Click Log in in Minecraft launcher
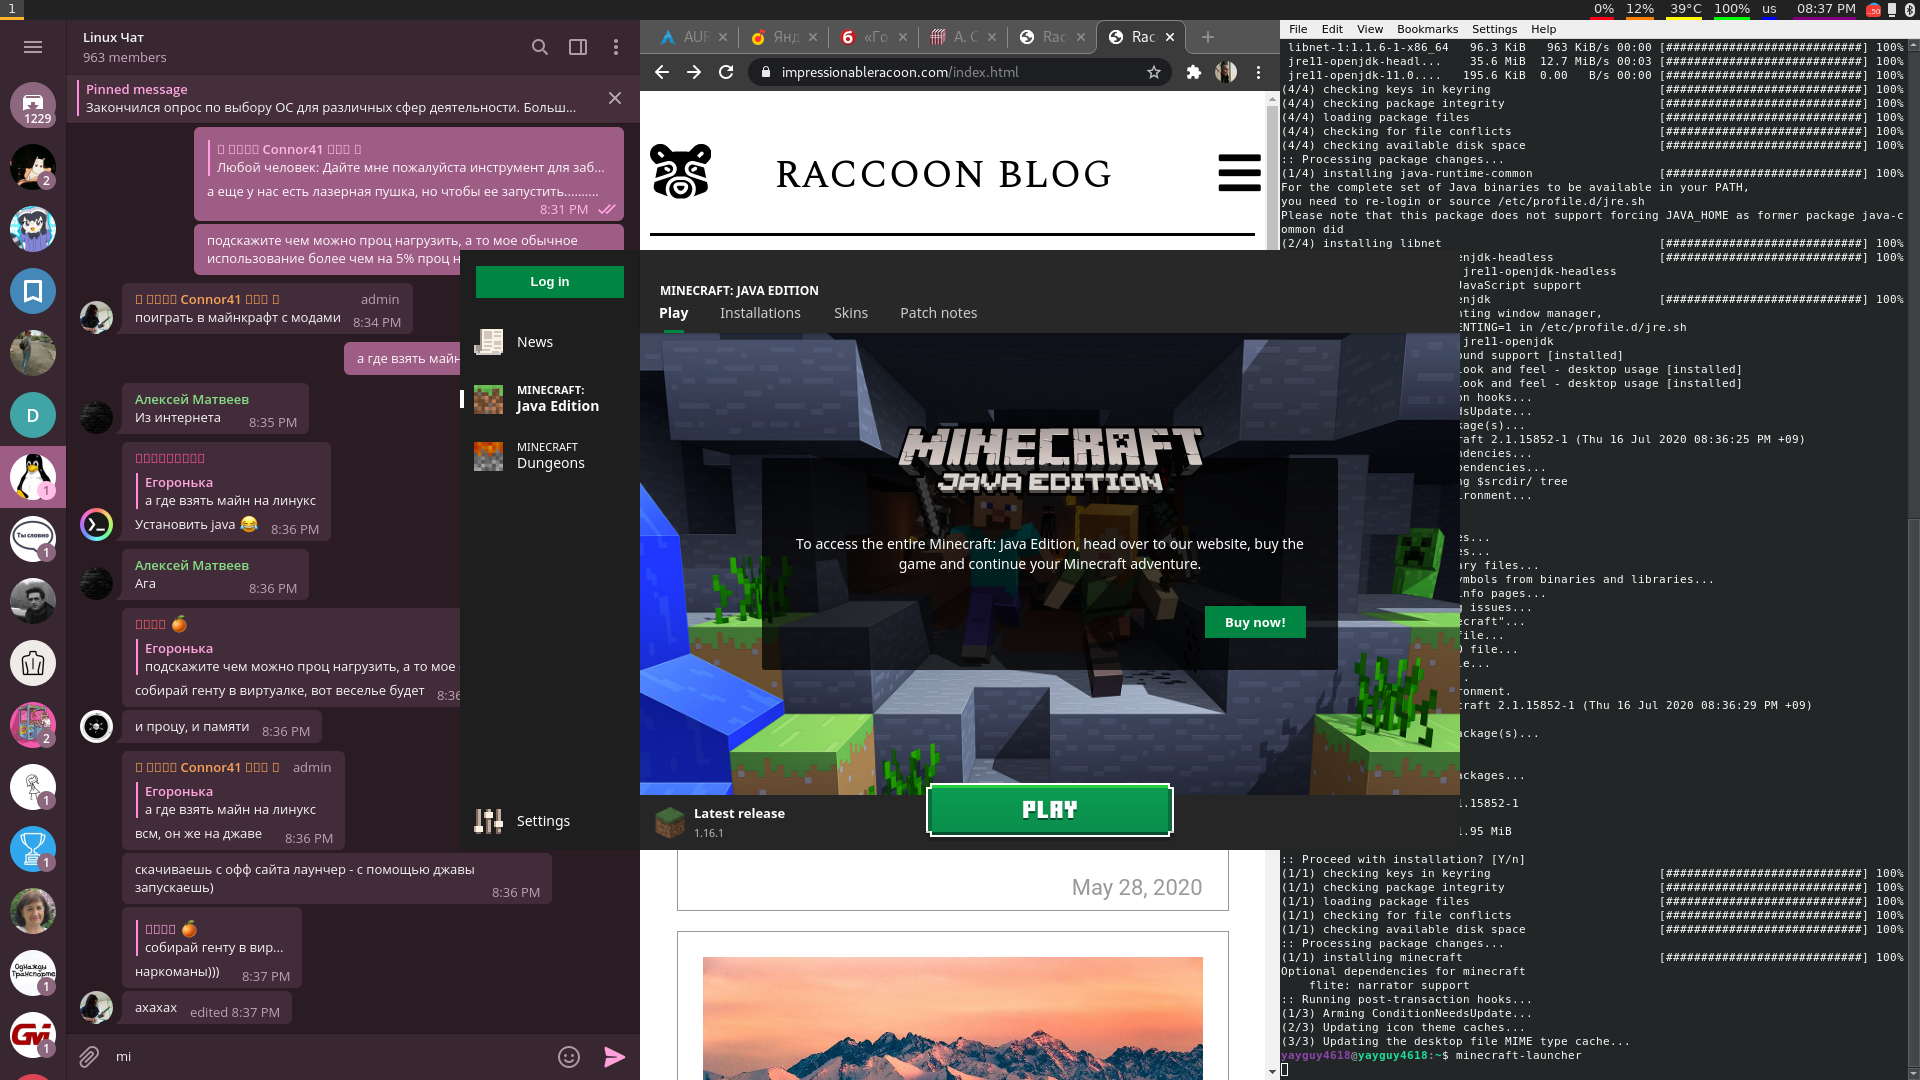1920x1080 pixels. [x=550, y=282]
